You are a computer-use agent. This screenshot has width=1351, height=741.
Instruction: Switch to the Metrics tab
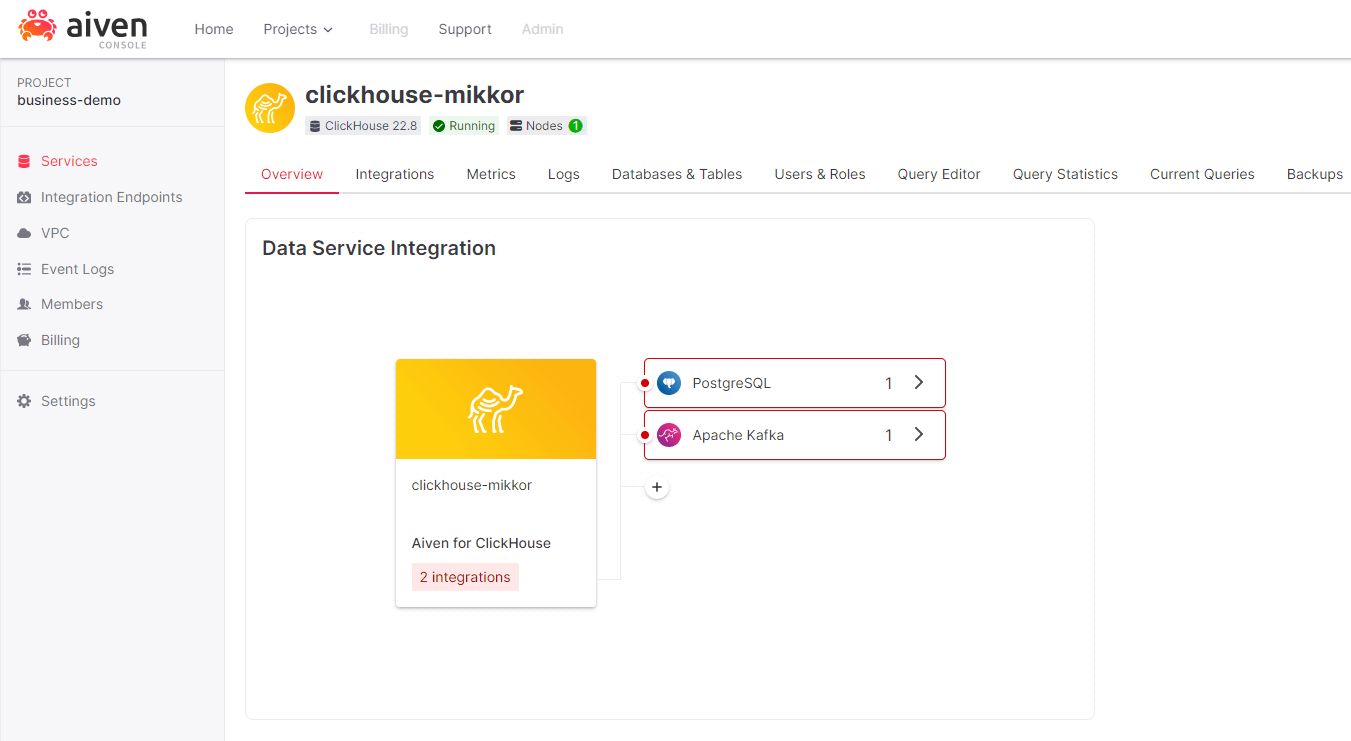pos(491,174)
